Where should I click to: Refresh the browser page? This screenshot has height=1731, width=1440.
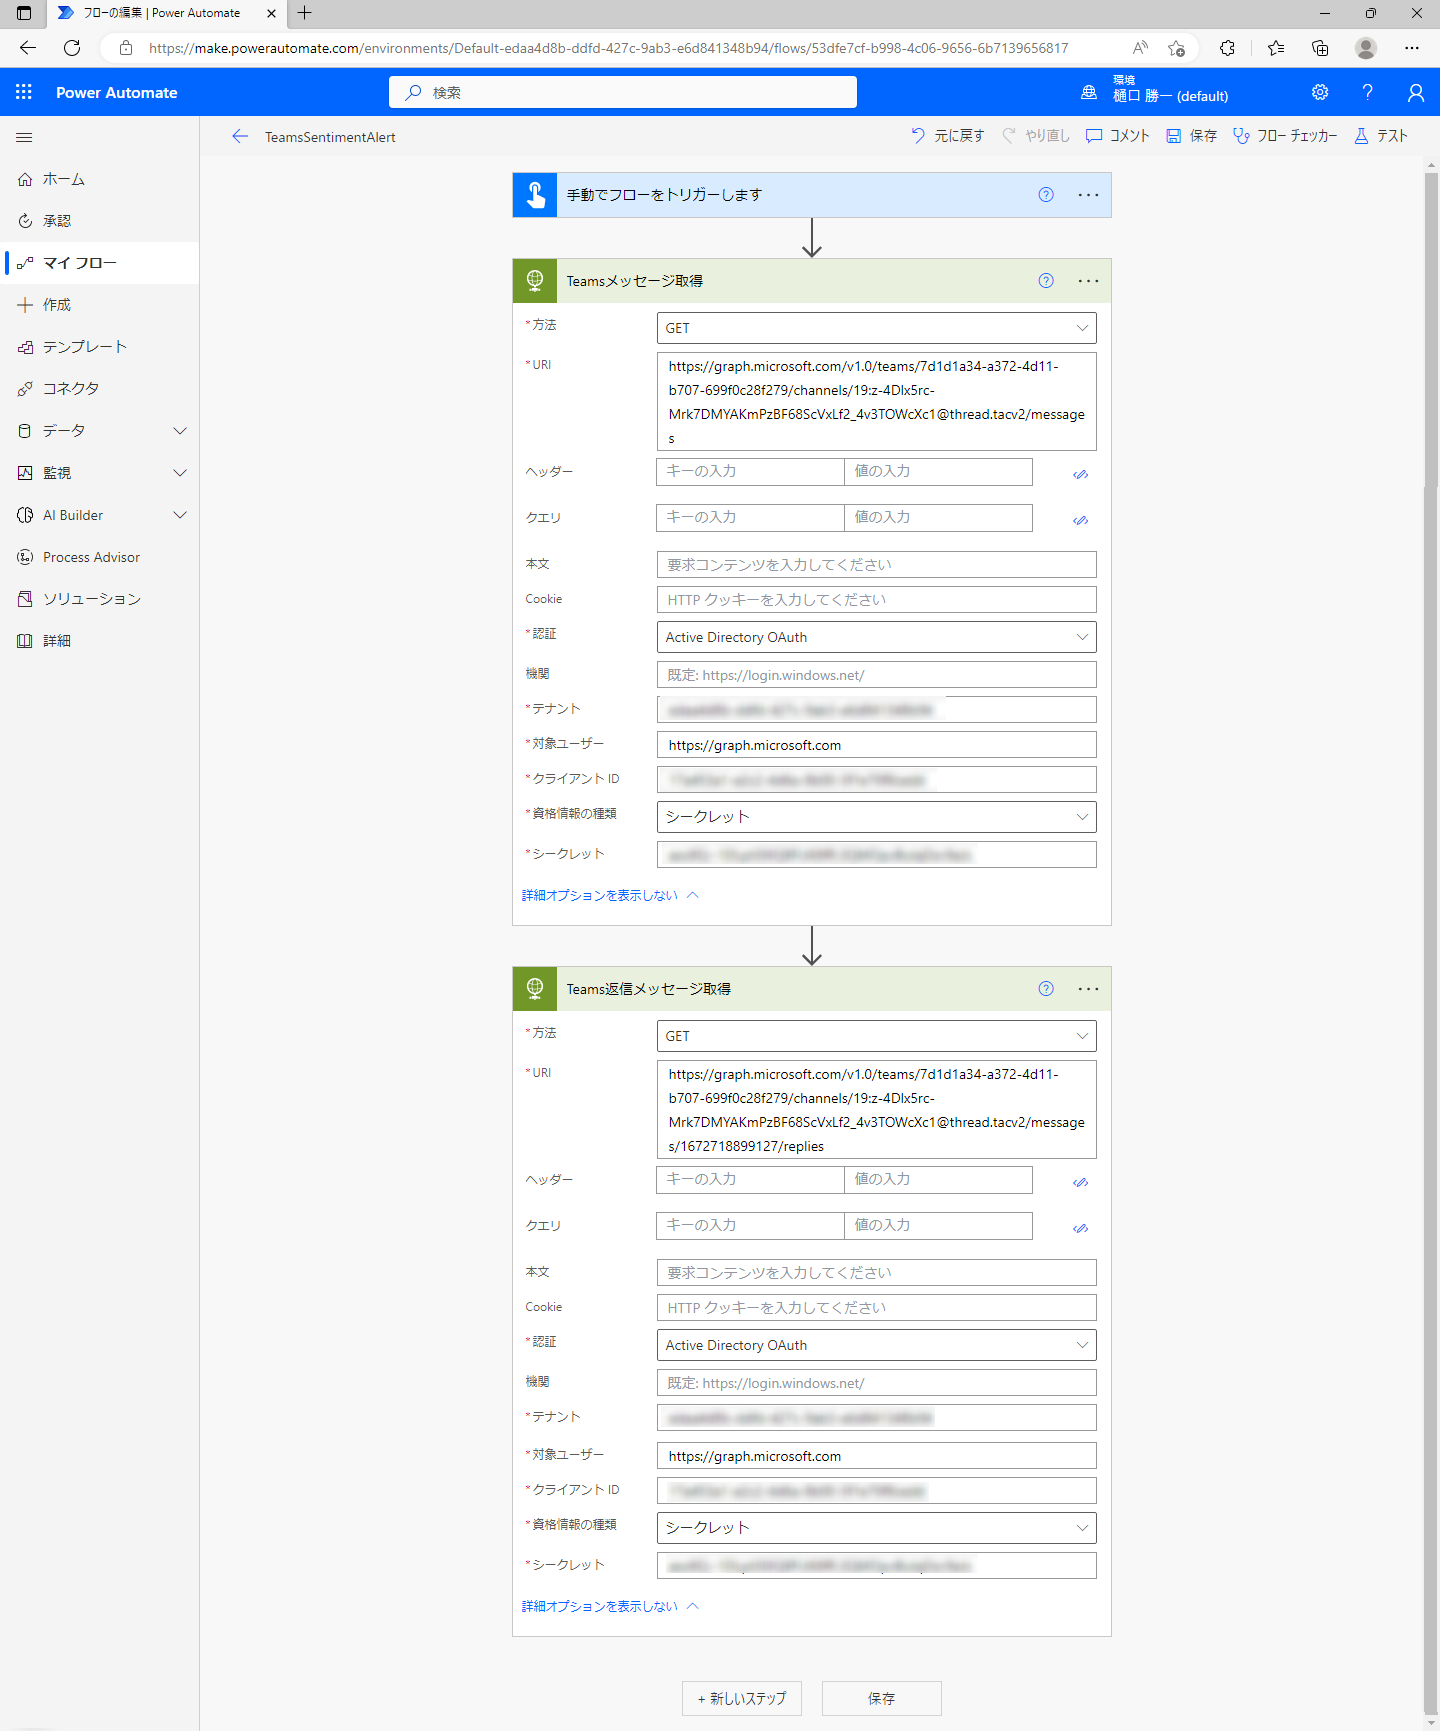point(72,48)
